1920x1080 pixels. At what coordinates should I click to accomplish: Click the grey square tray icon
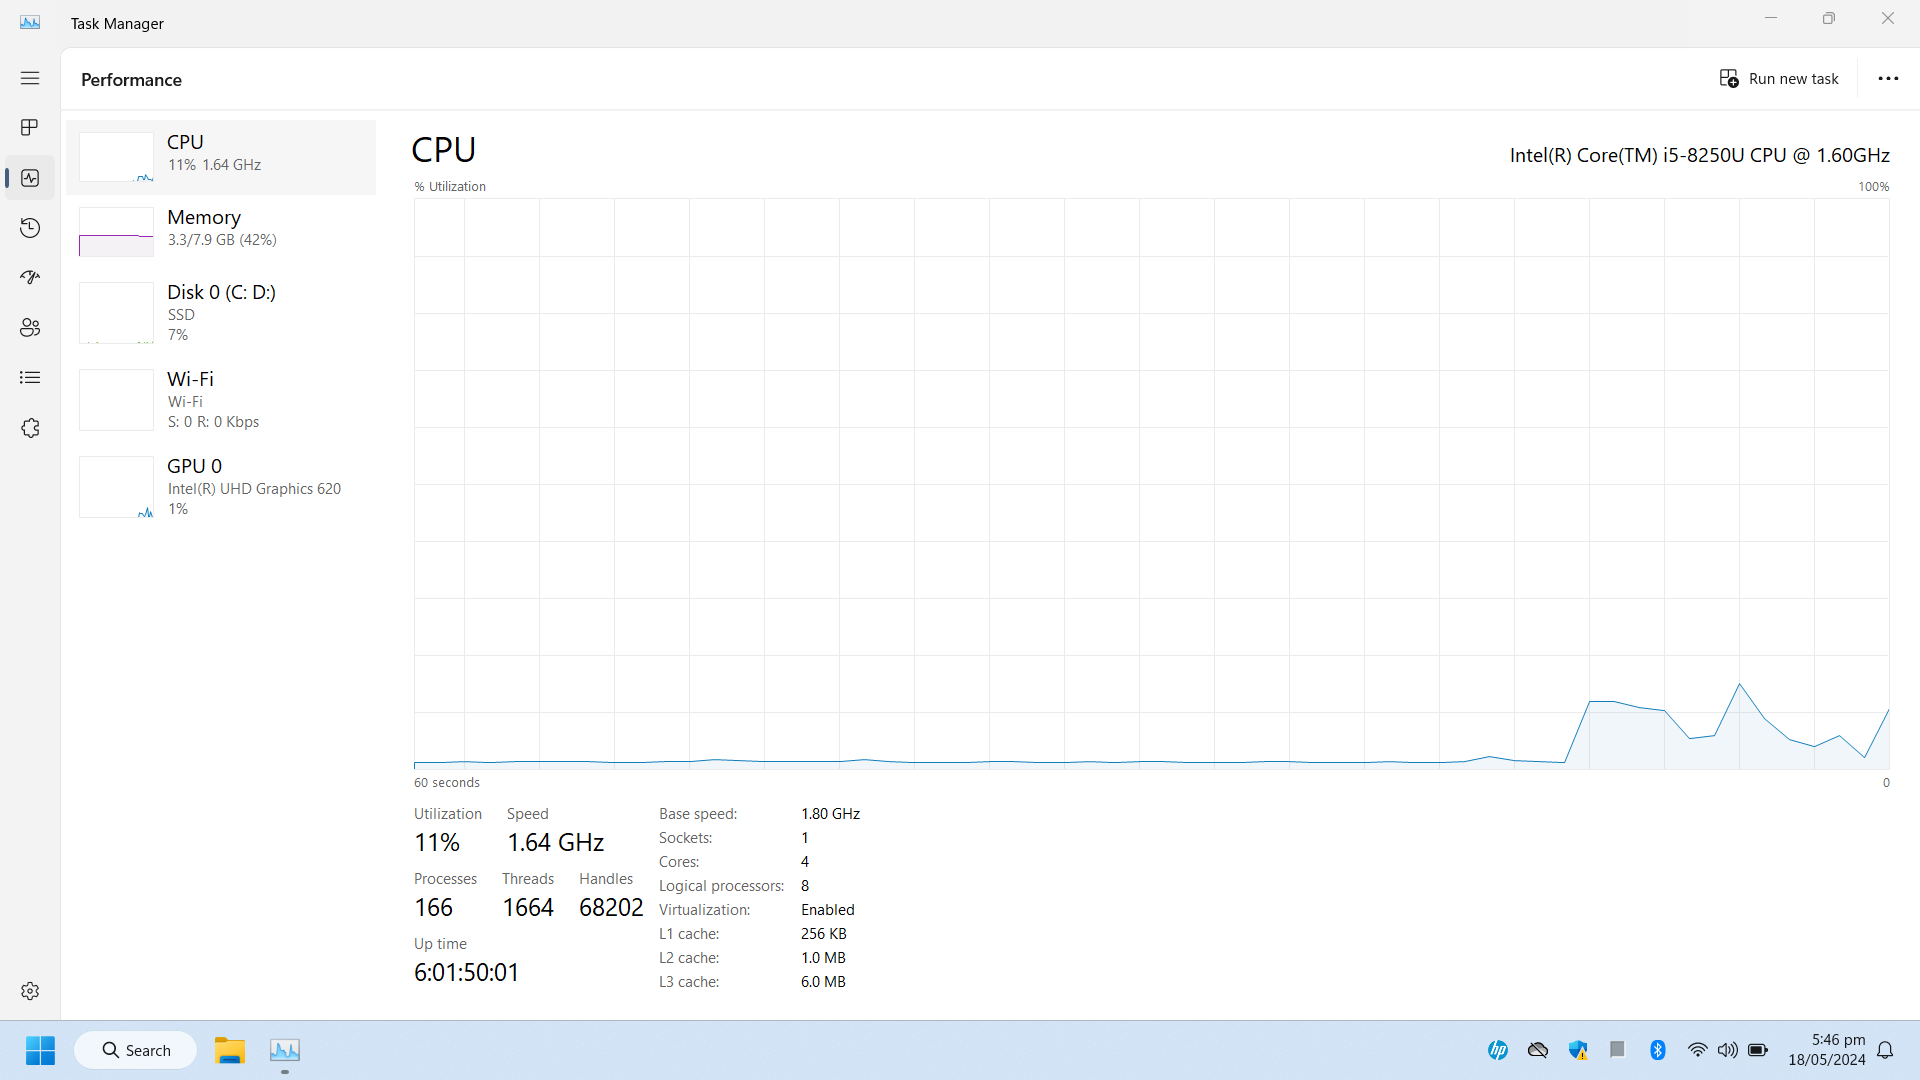pyautogui.click(x=1617, y=1049)
